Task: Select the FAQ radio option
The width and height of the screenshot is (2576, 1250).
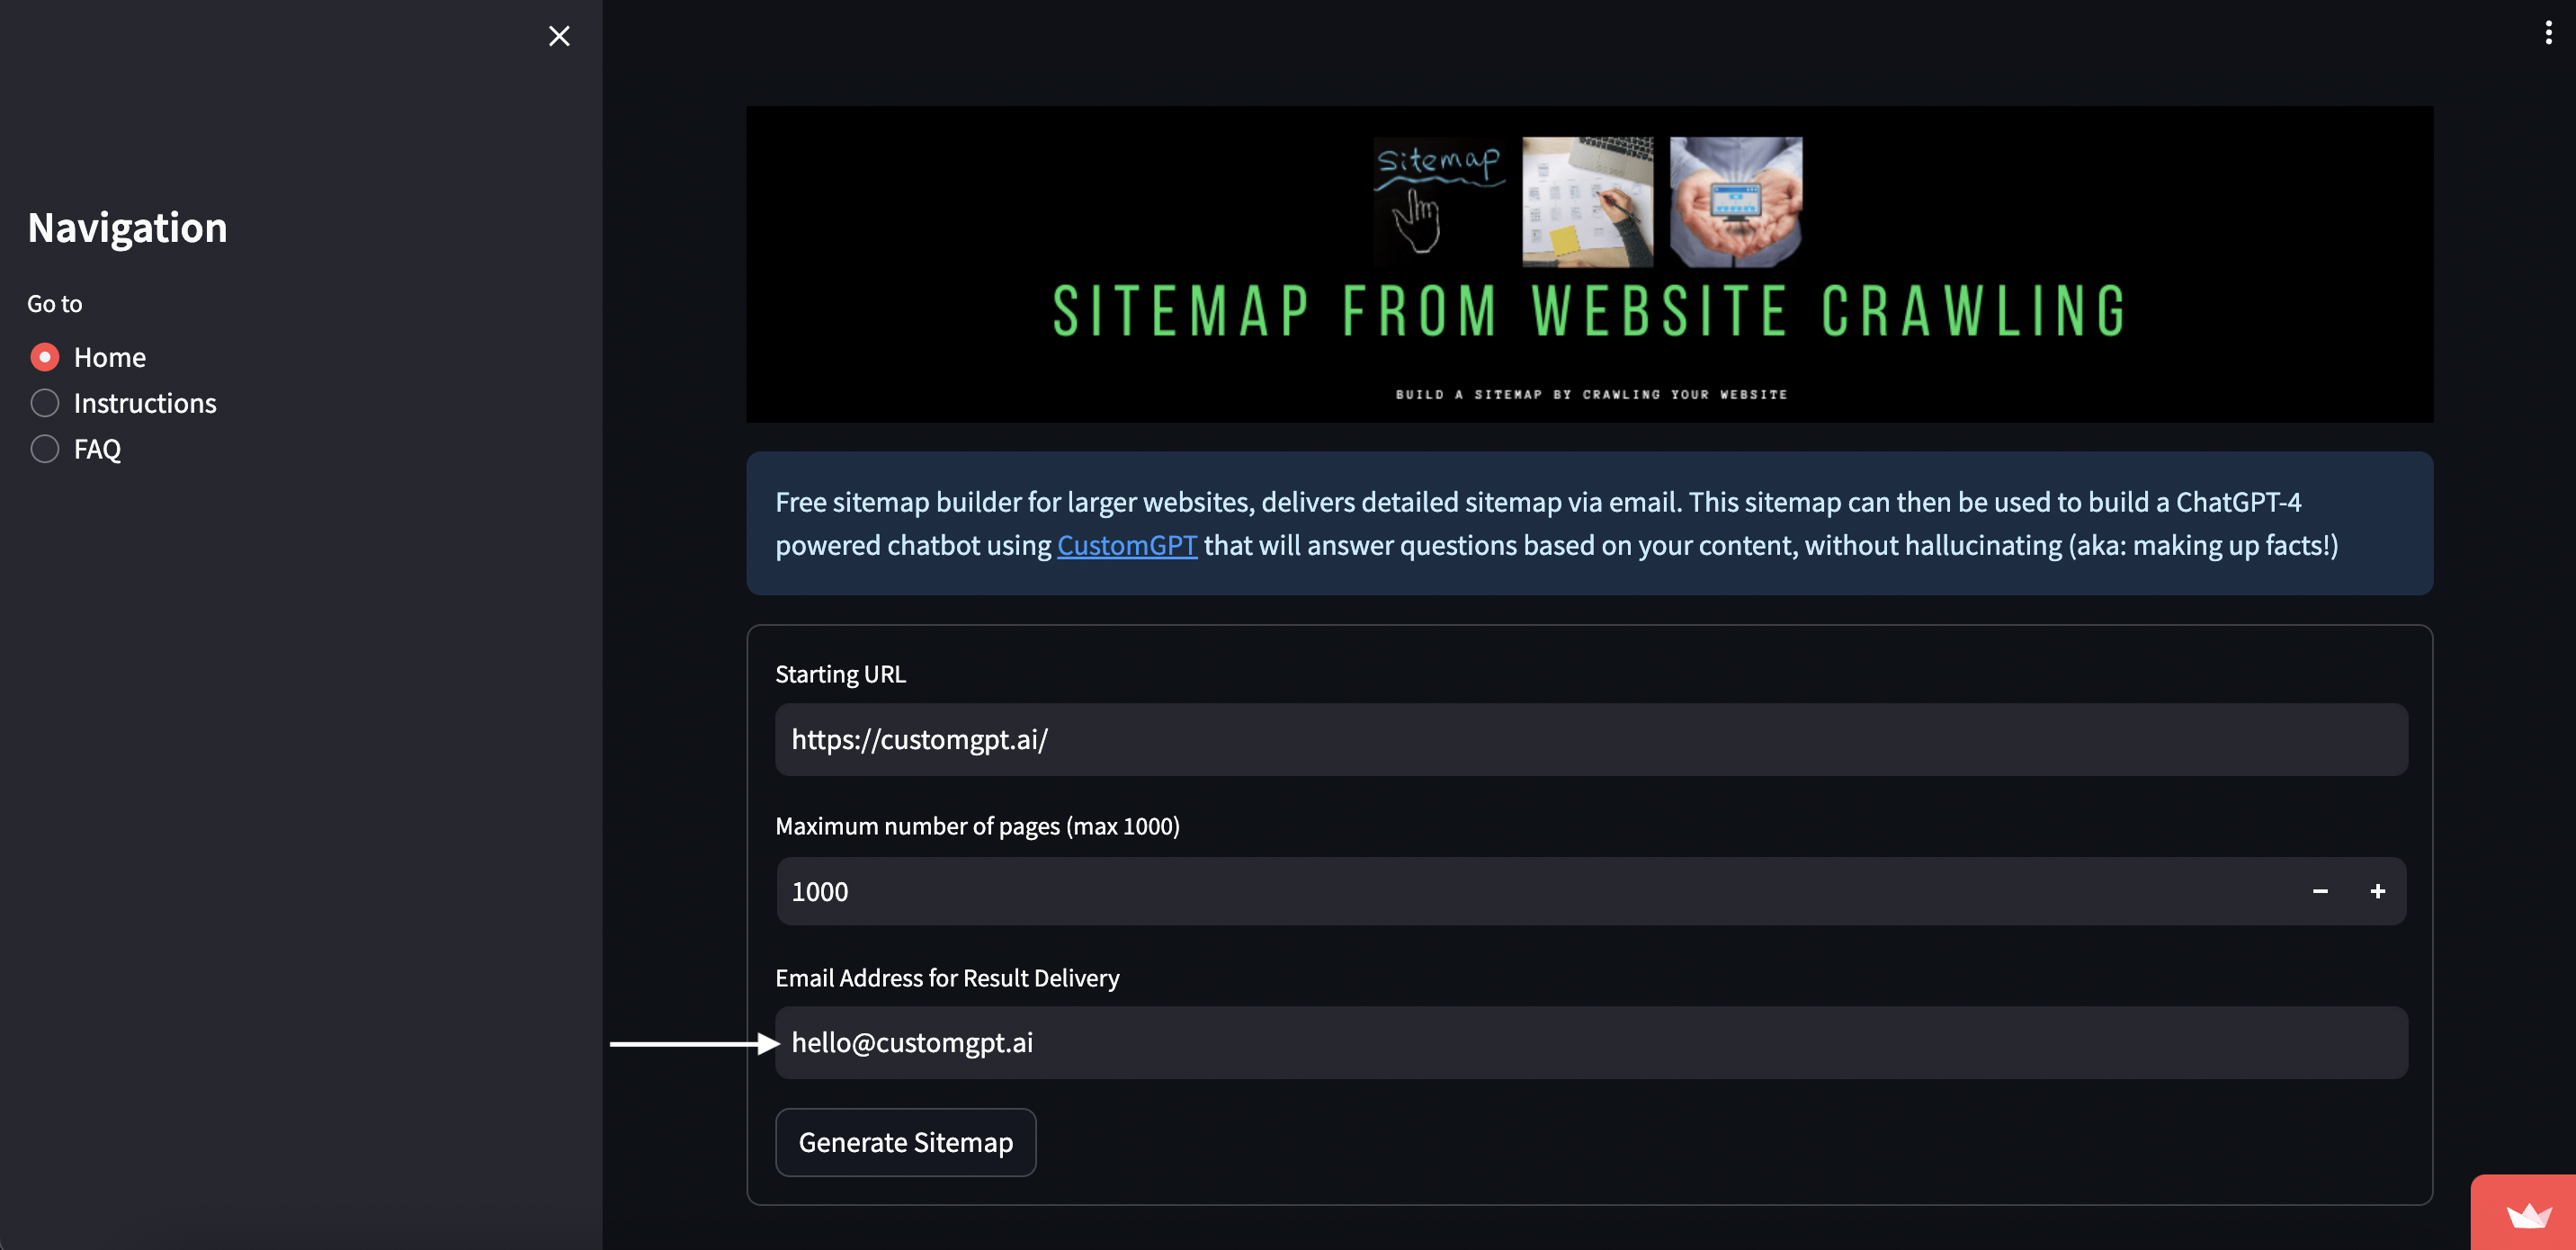Action: pos(45,449)
